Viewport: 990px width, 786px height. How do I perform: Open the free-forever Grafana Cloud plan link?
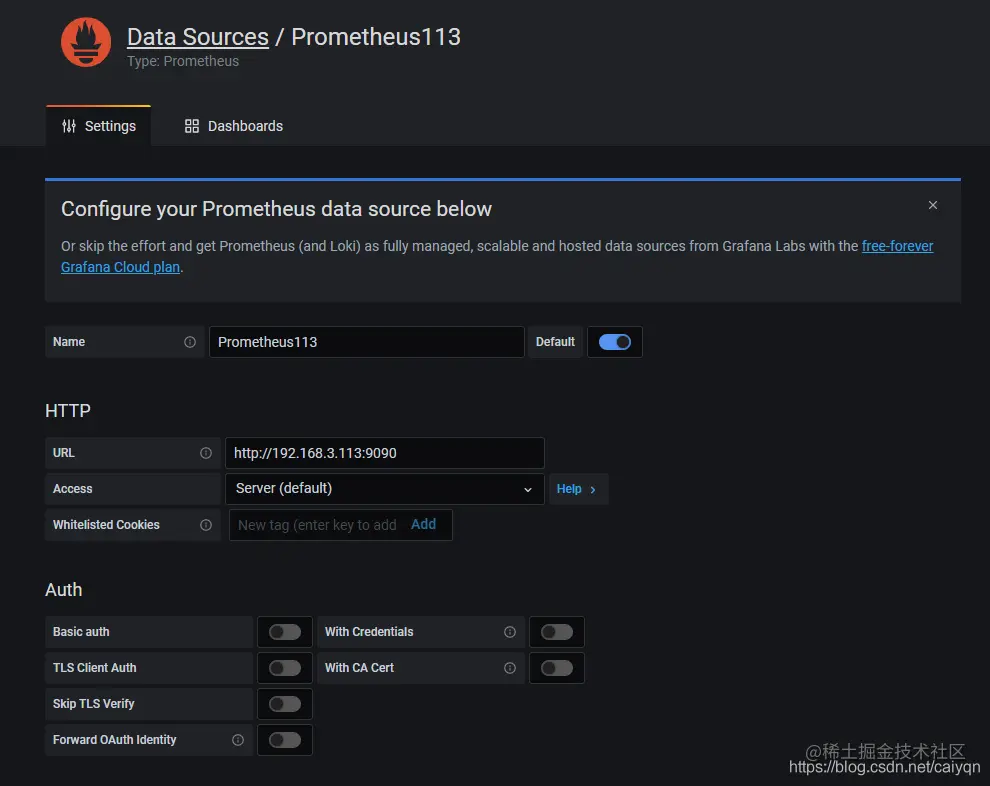(497, 256)
